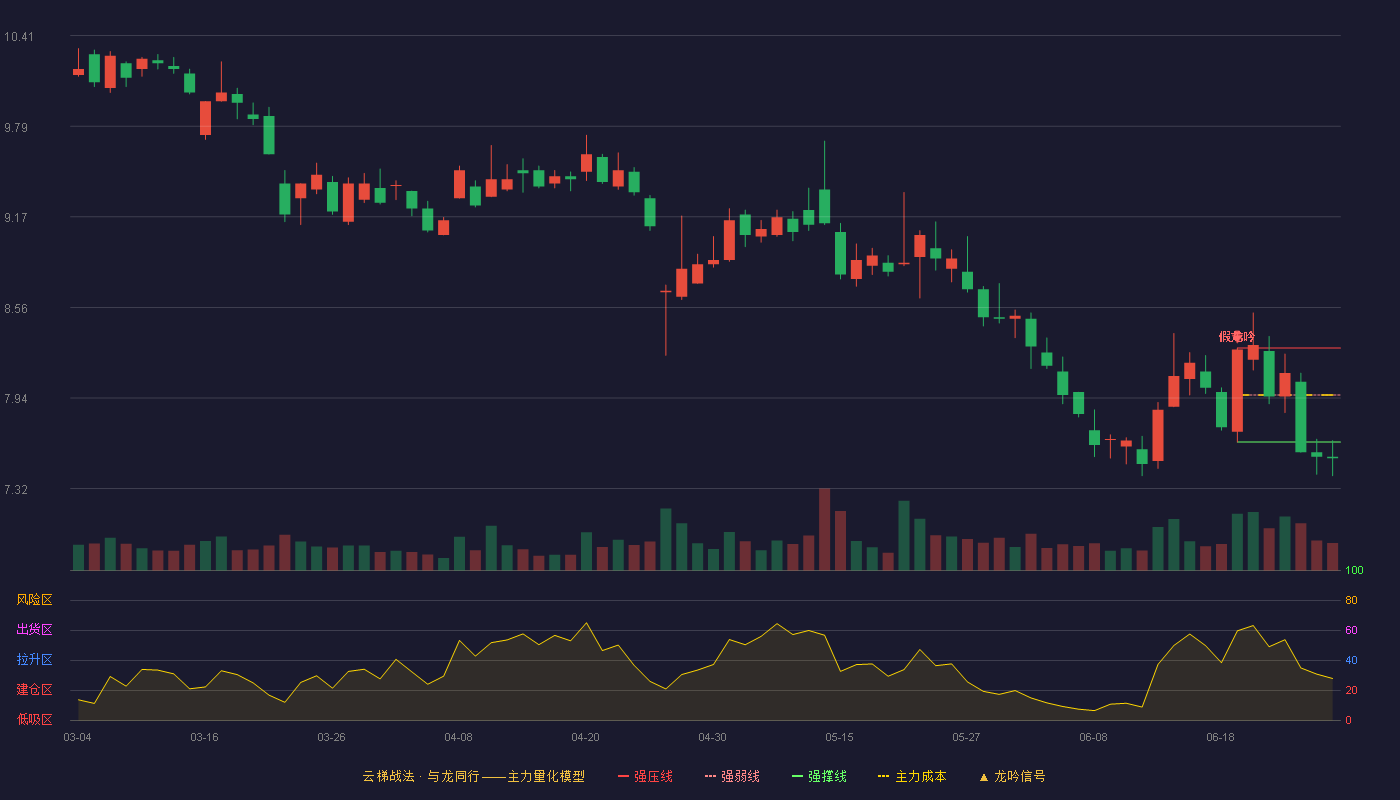Click the 风险区 zone label
Image resolution: width=1400 pixels, height=800 pixels.
34,600
